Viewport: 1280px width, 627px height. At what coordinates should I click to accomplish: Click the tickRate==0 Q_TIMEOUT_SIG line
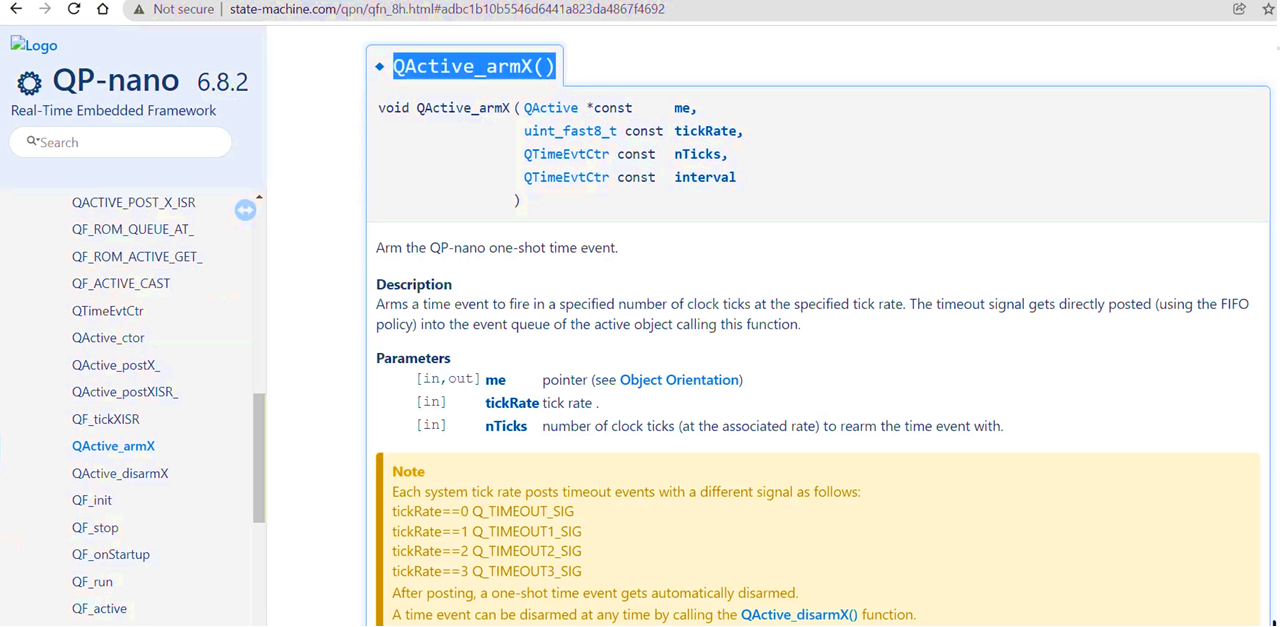pos(483,512)
